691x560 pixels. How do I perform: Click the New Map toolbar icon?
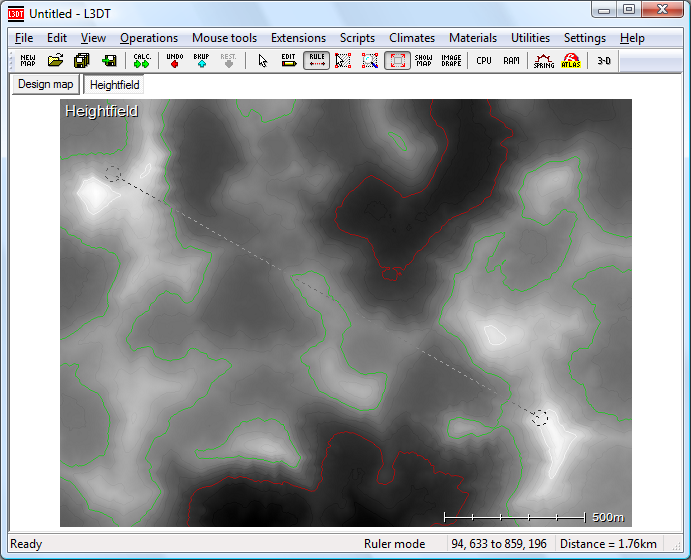tap(28, 60)
